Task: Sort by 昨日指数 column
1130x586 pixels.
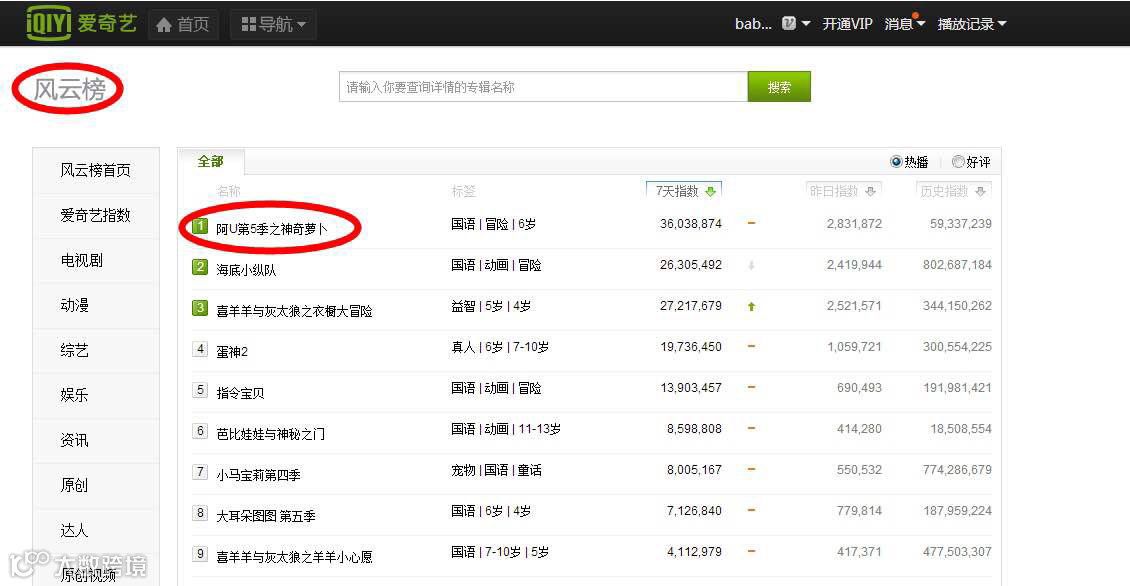Action: (843, 191)
